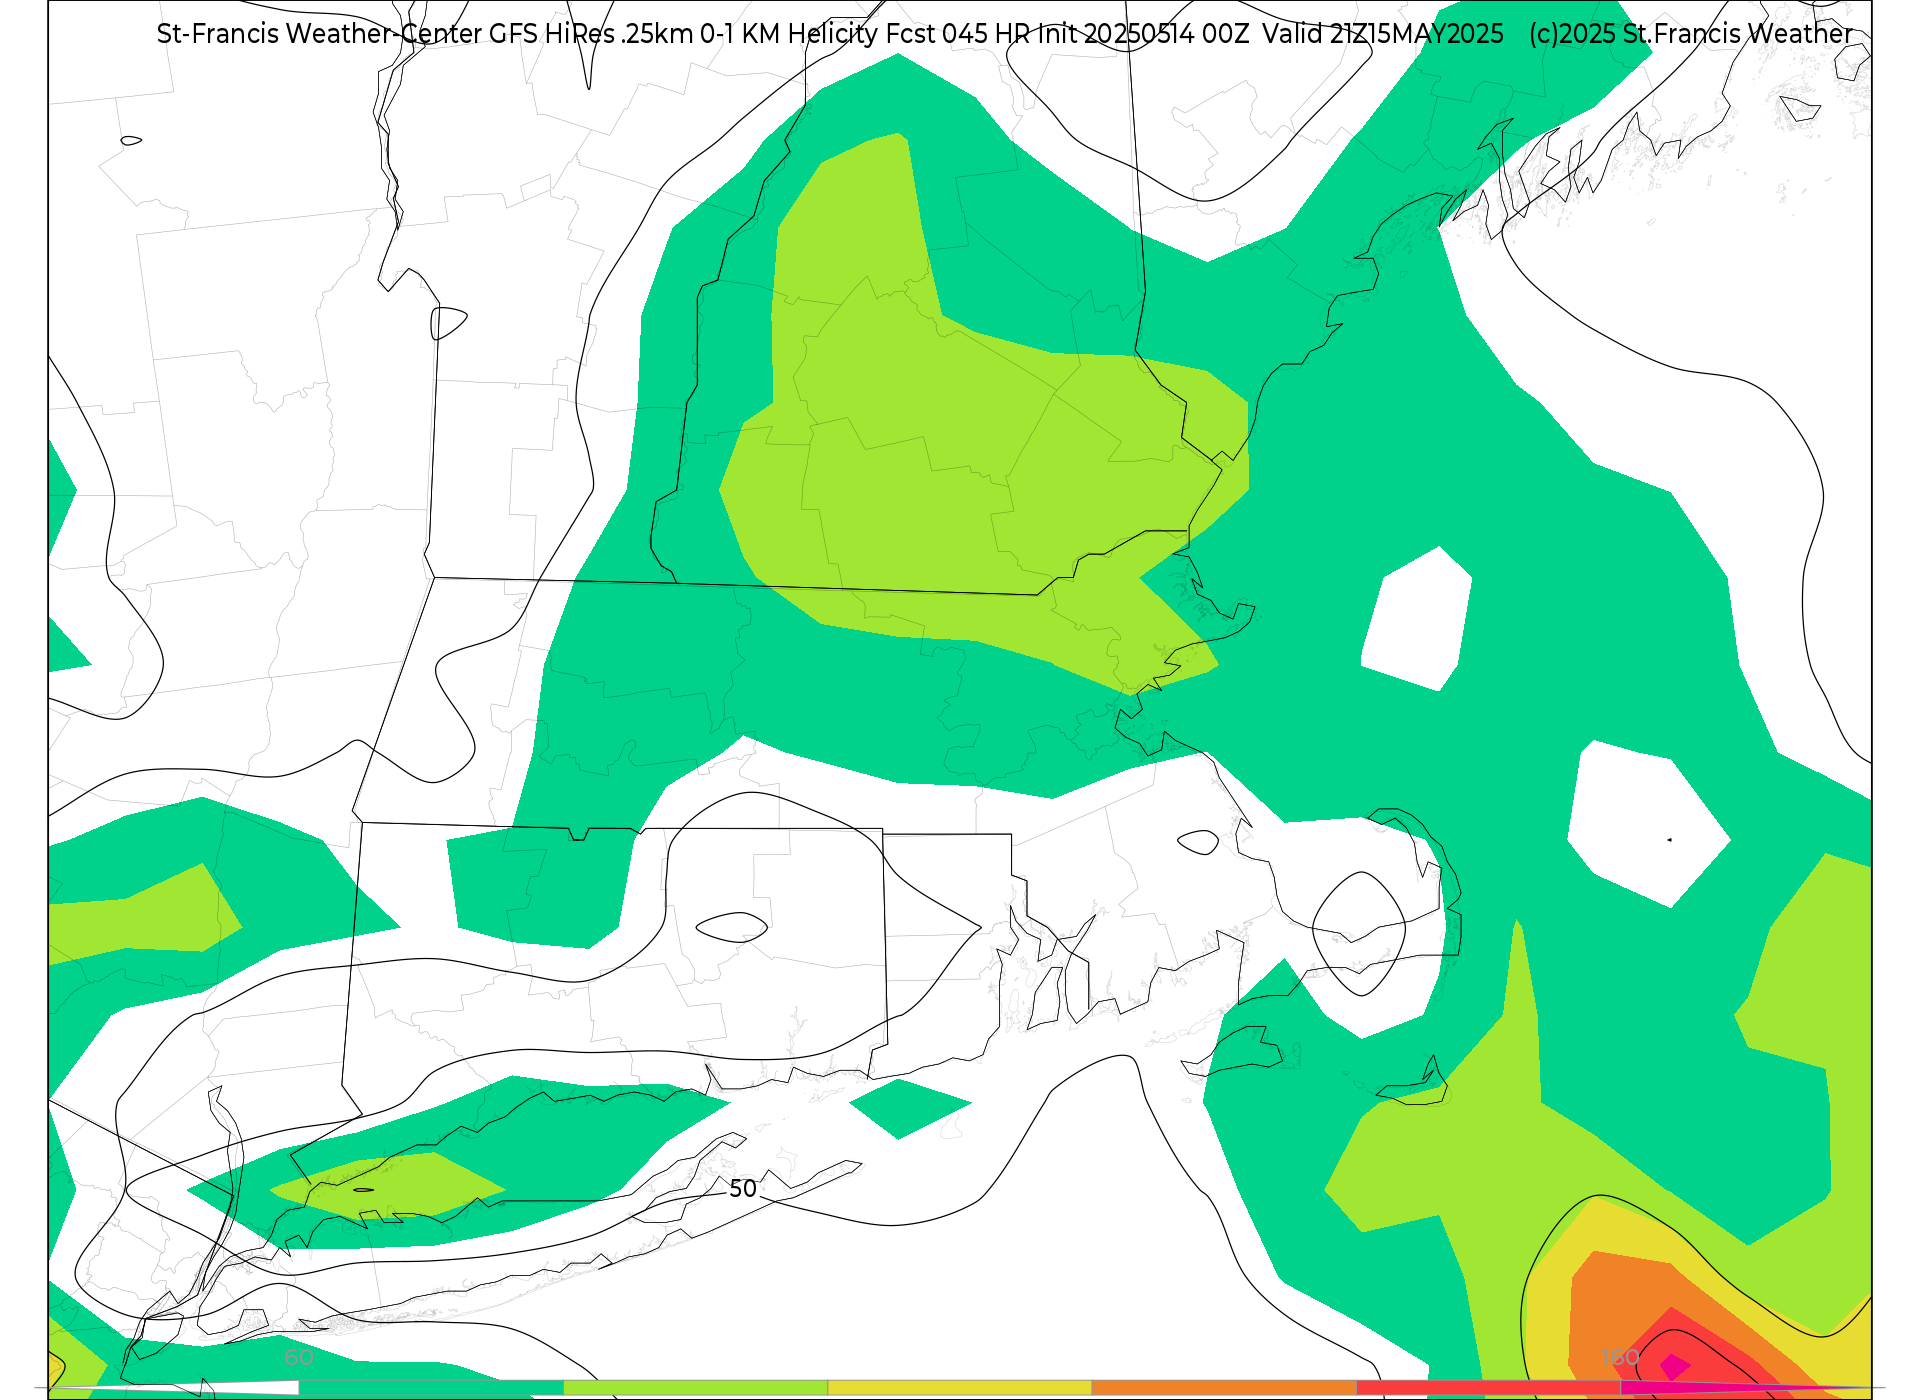This screenshot has height=1400, width=1920.
Task: Click the '60' color bar label
Action: (299, 1357)
